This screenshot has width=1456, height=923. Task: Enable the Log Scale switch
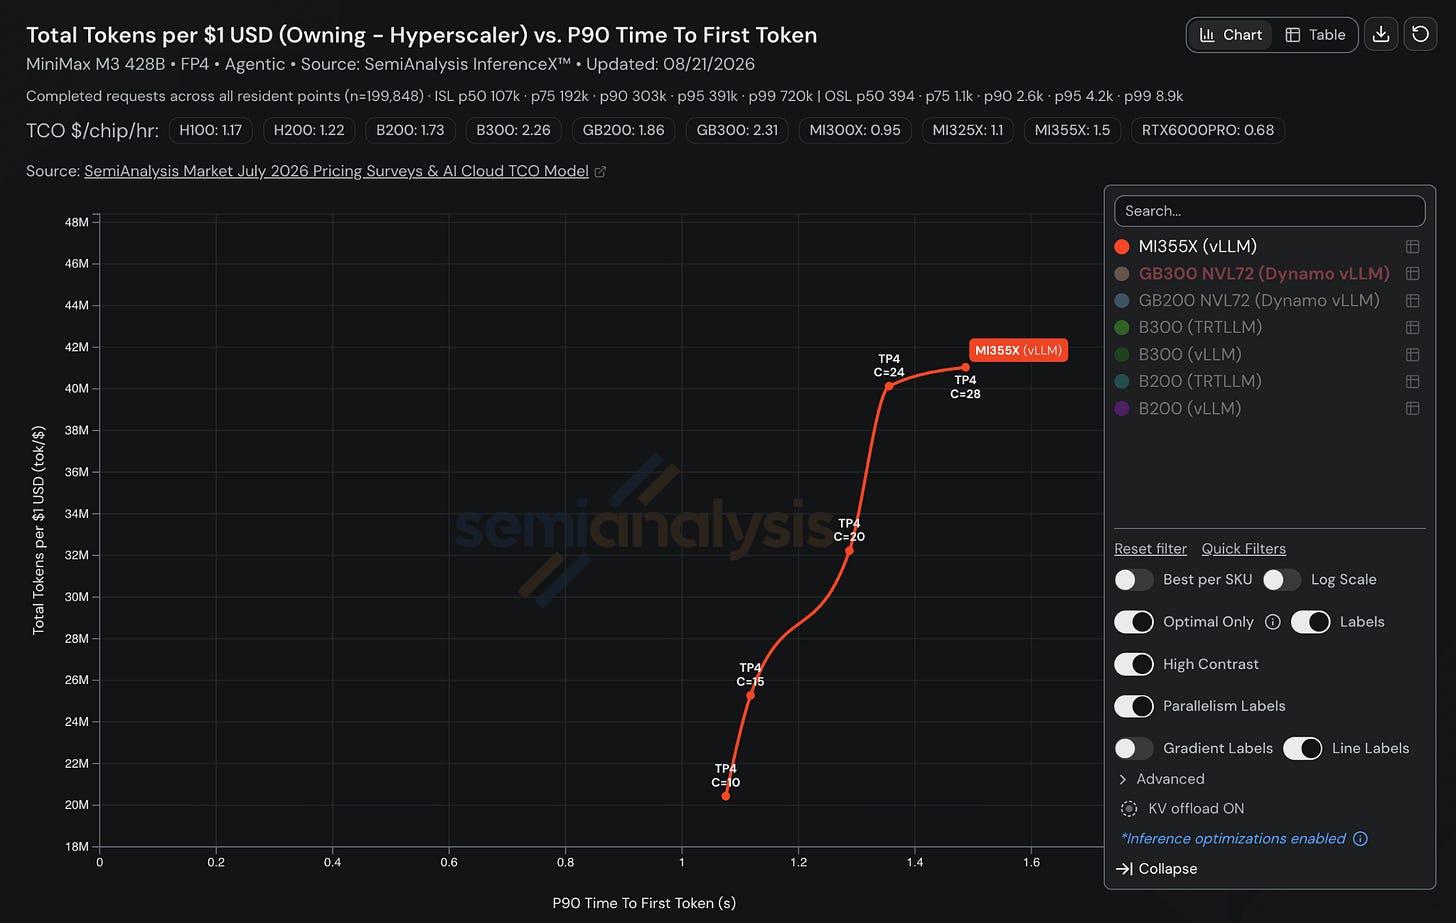(1282, 580)
